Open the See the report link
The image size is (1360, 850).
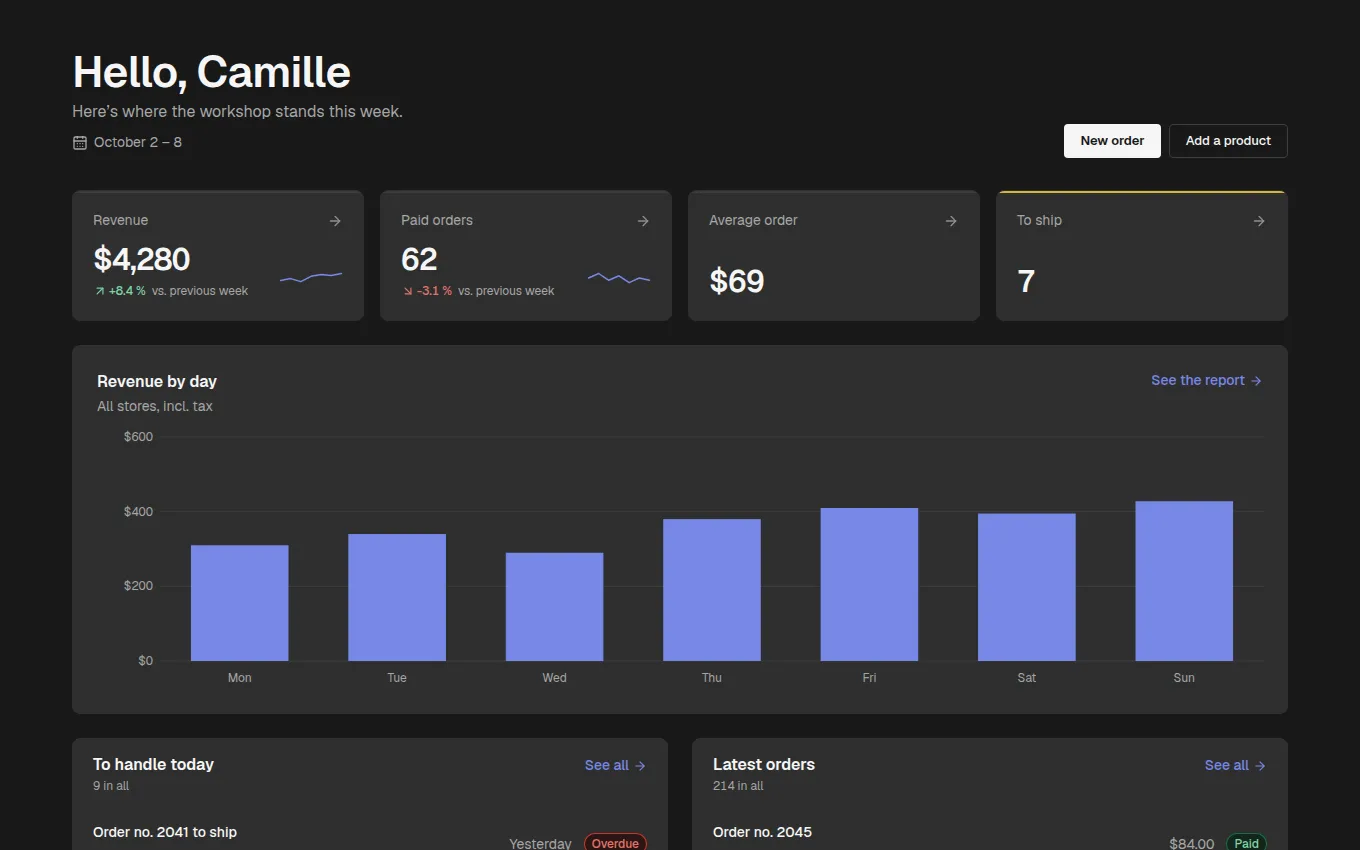coord(1207,380)
